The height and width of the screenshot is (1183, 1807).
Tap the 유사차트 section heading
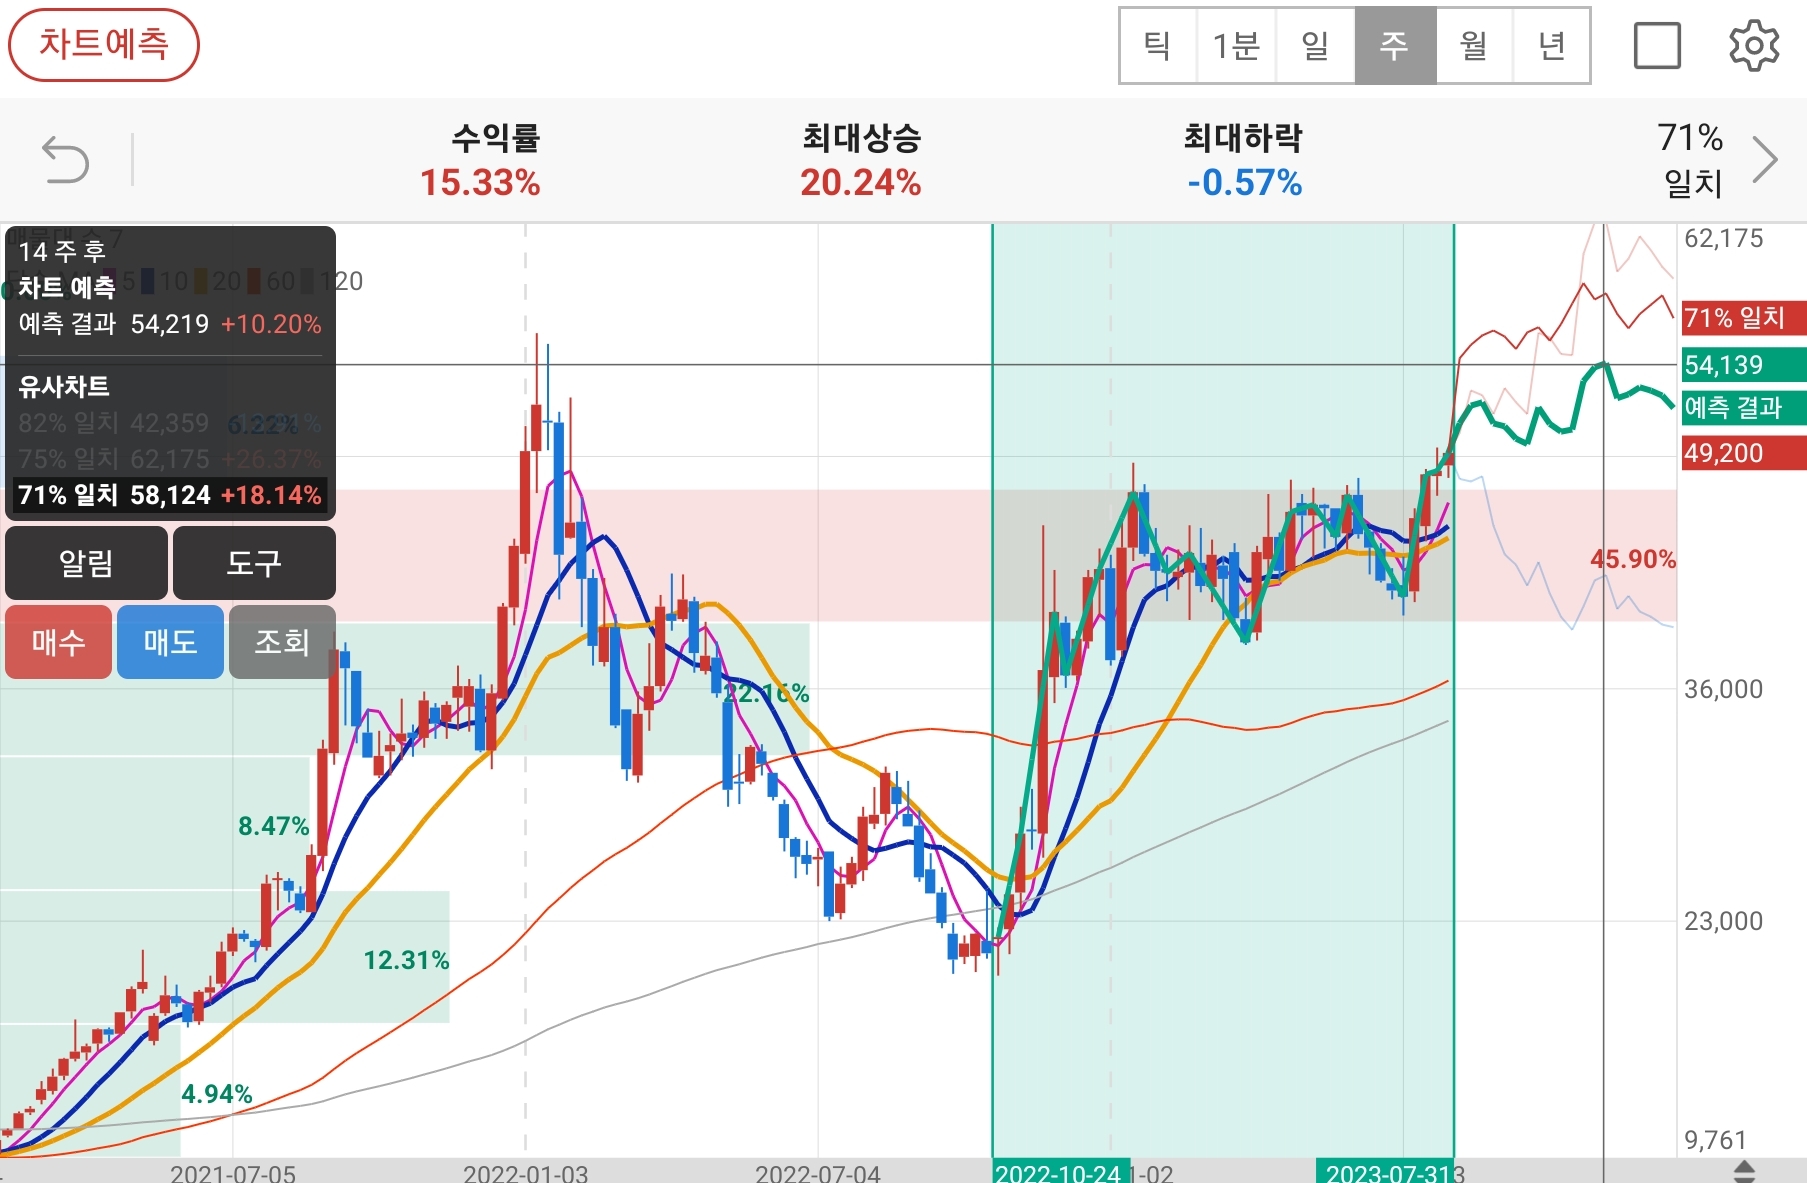tap(64, 386)
